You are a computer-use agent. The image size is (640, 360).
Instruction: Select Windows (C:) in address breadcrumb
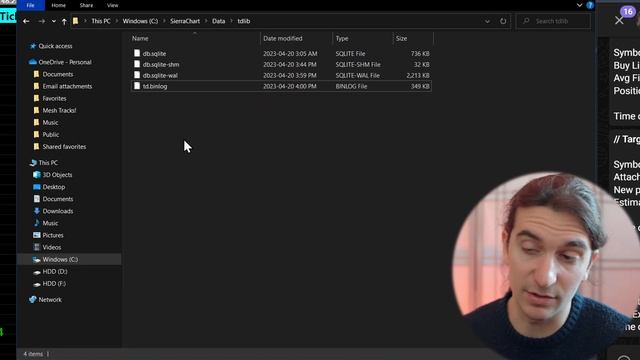click(140, 21)
